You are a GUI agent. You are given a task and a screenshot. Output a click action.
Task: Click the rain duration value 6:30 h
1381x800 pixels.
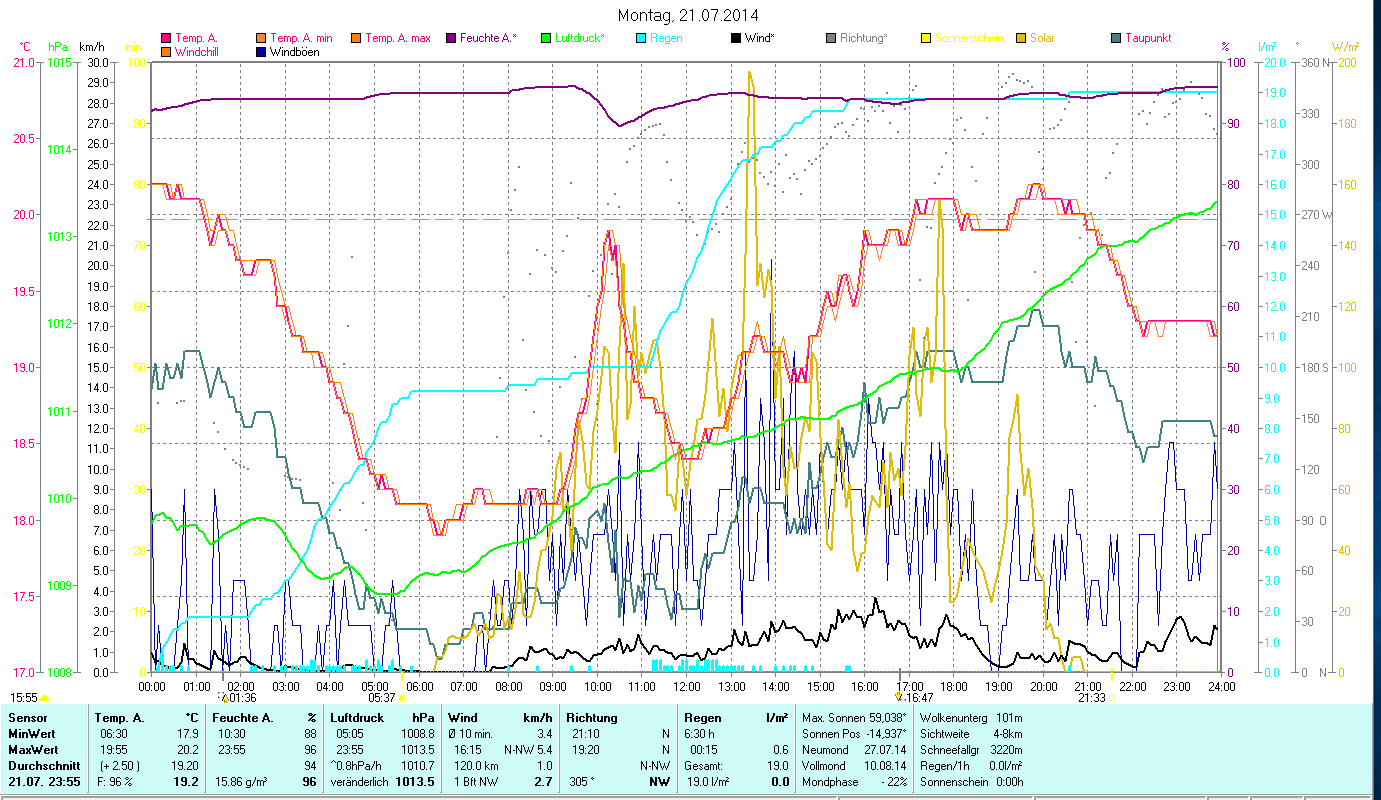click(698, 734)
